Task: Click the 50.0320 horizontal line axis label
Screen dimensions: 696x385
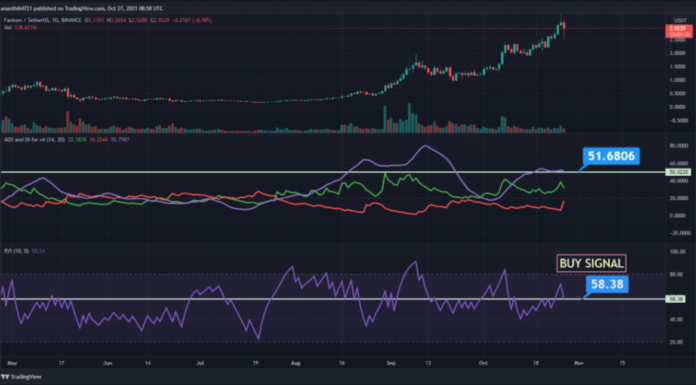Action: [678, 172]
